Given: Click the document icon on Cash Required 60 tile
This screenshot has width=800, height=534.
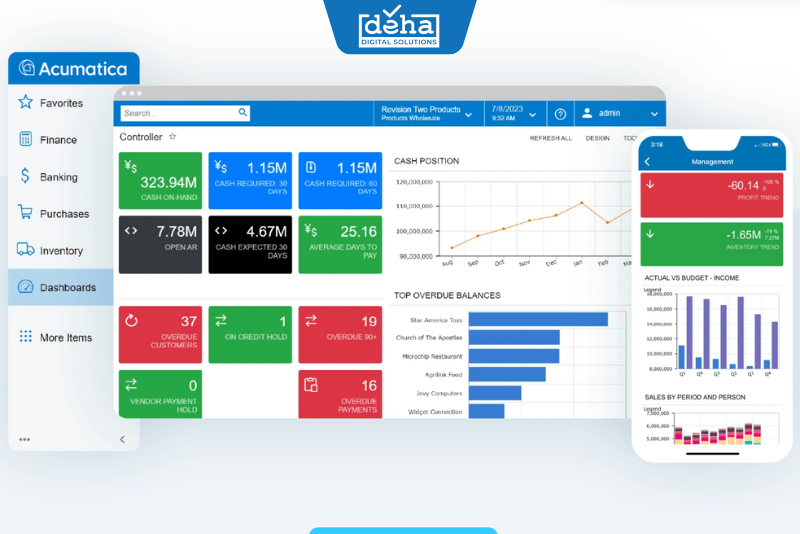Looking at the screenshot, I should pyautogui.click(x=311, y=167).
